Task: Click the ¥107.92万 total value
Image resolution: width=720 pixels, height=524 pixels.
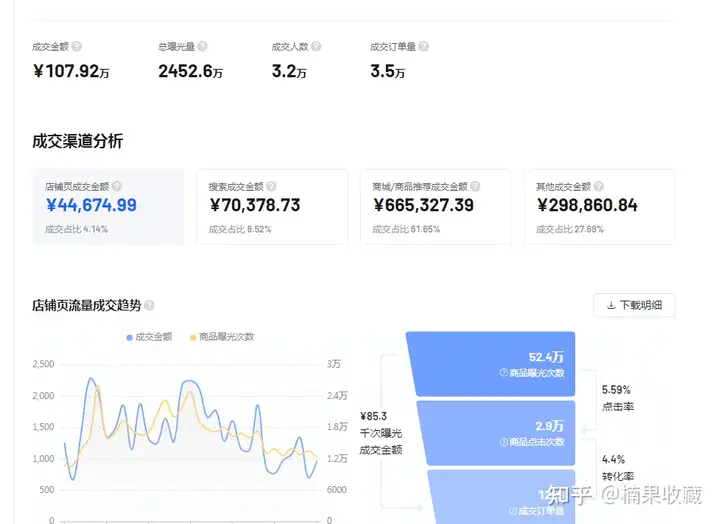Action: coord(71,71)
